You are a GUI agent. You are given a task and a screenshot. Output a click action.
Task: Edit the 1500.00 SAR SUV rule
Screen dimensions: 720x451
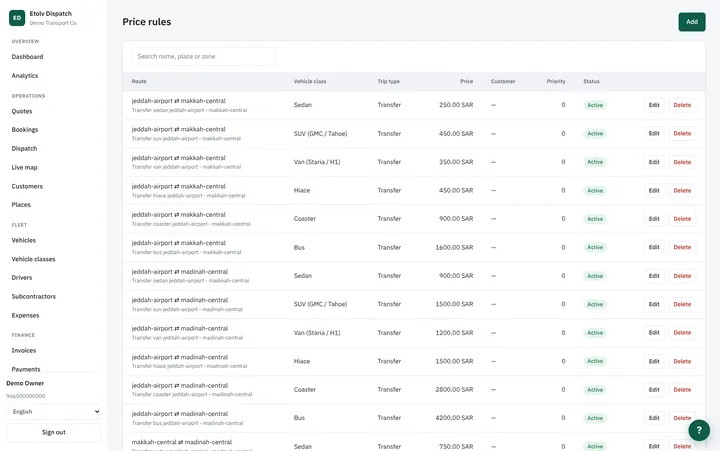(654, 304)
